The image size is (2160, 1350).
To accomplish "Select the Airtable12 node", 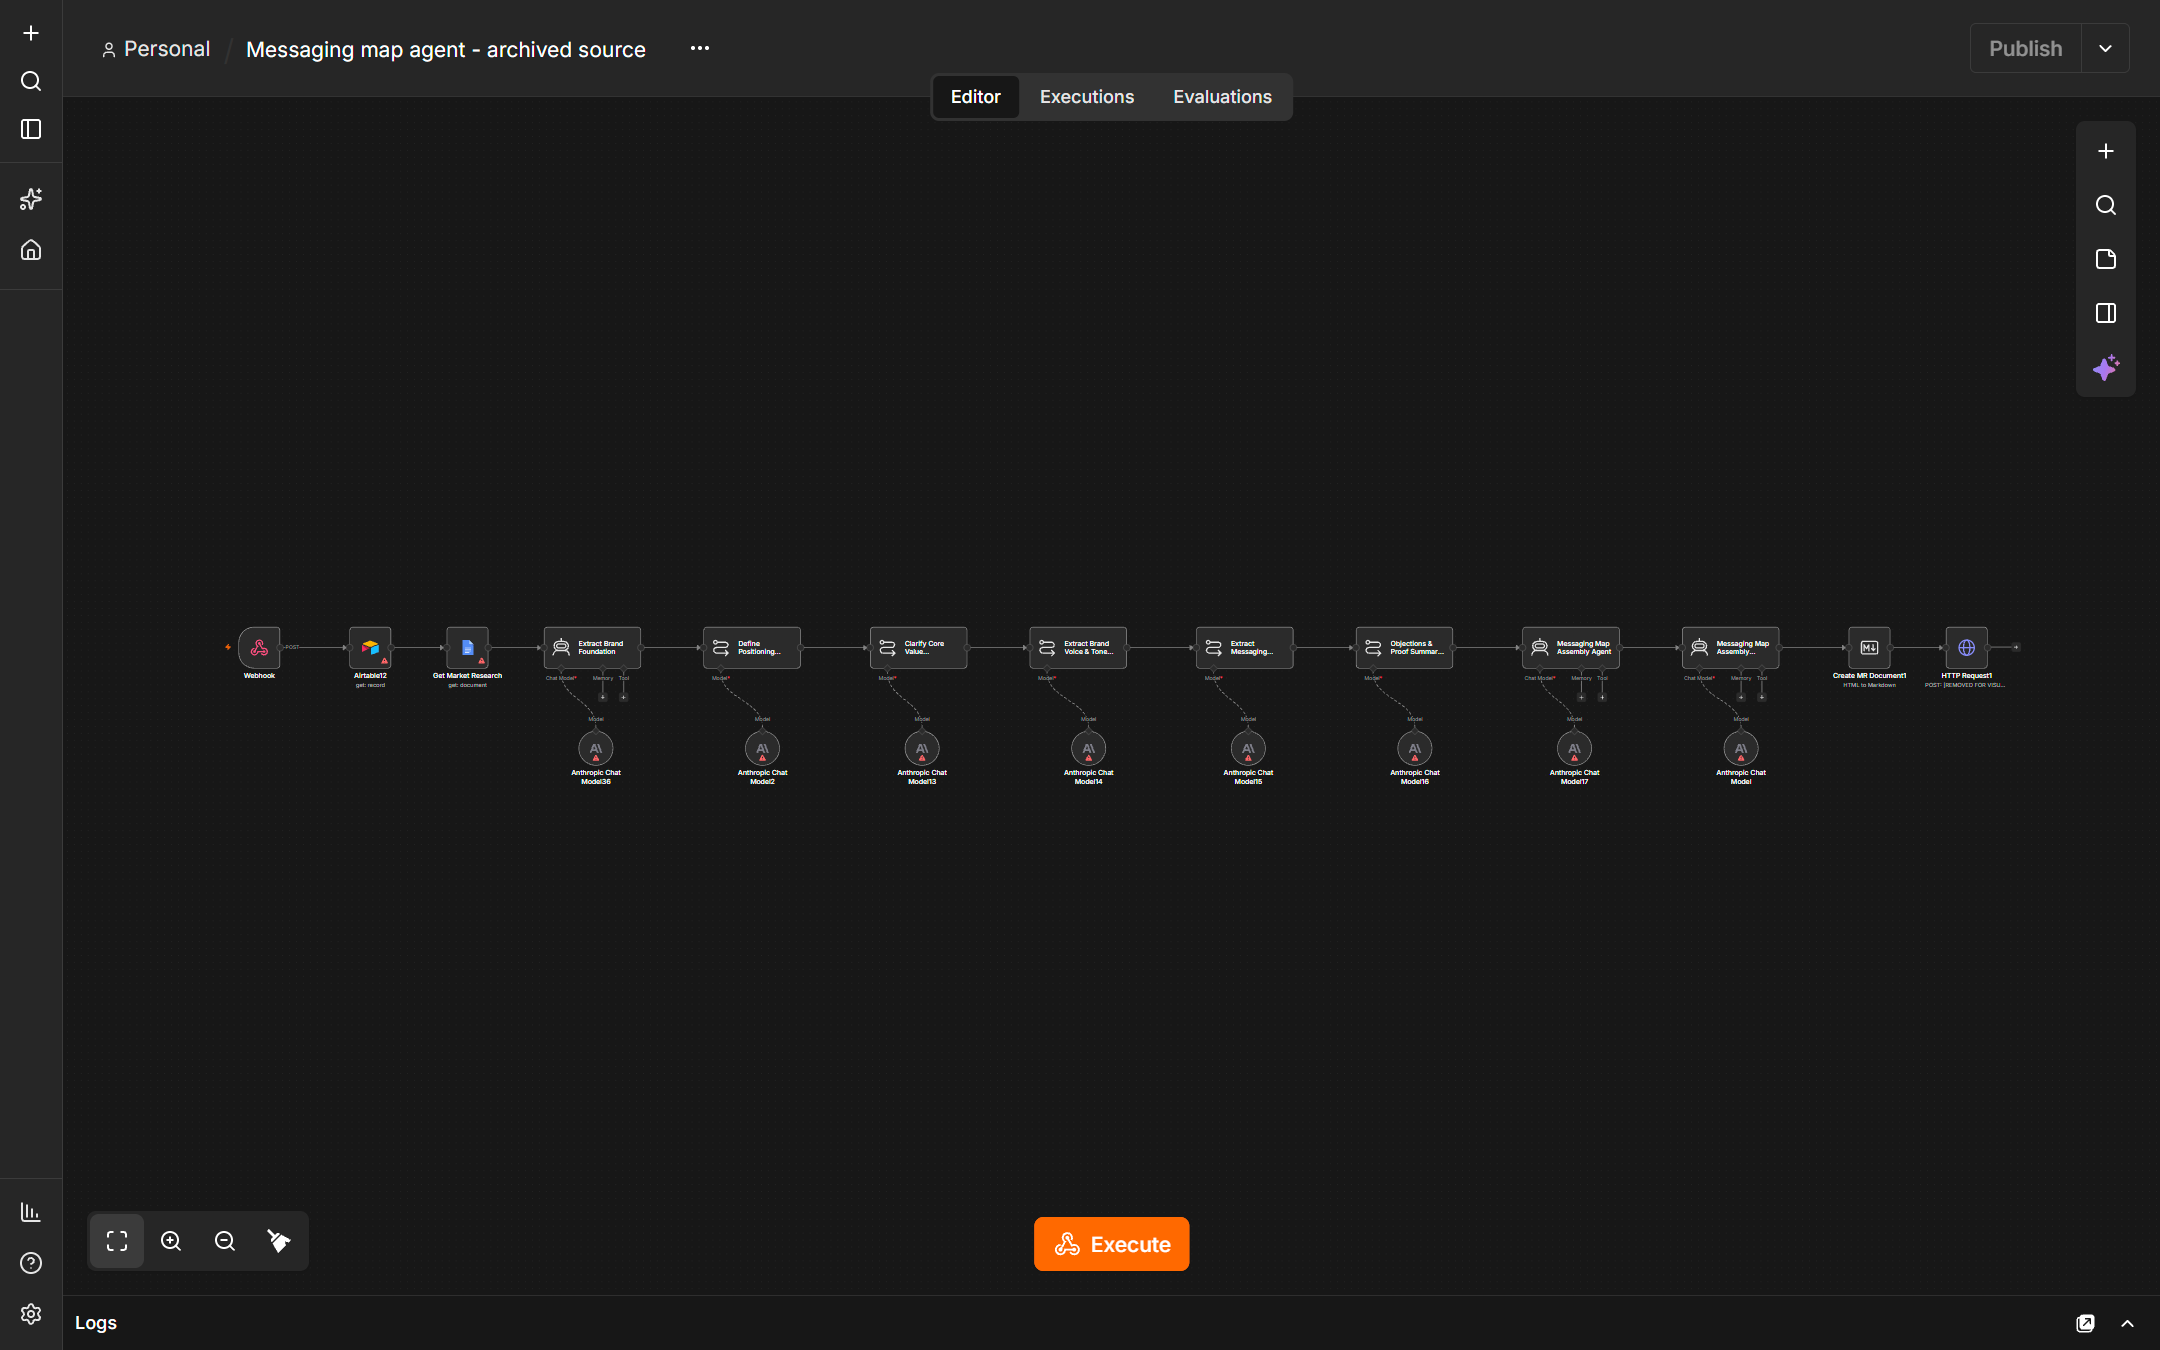I will pyautogui.click(x=370, y=648).
